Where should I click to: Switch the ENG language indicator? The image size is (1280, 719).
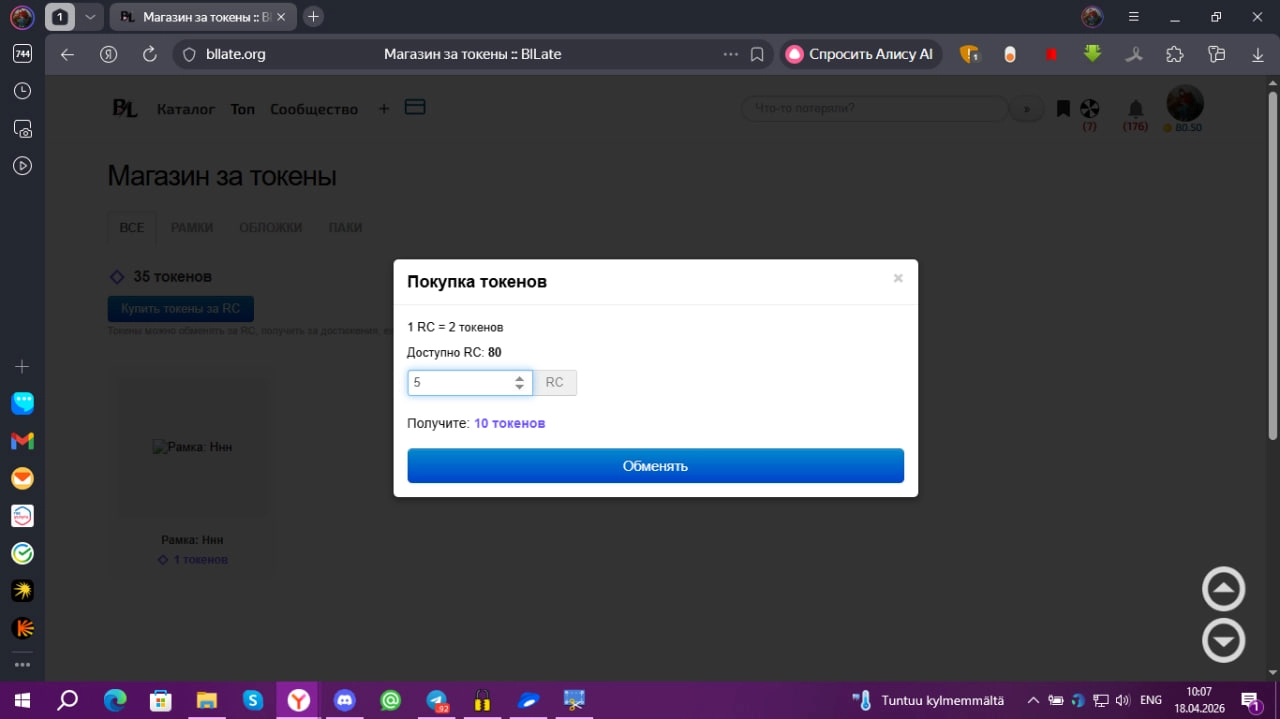coord(1151,700)
